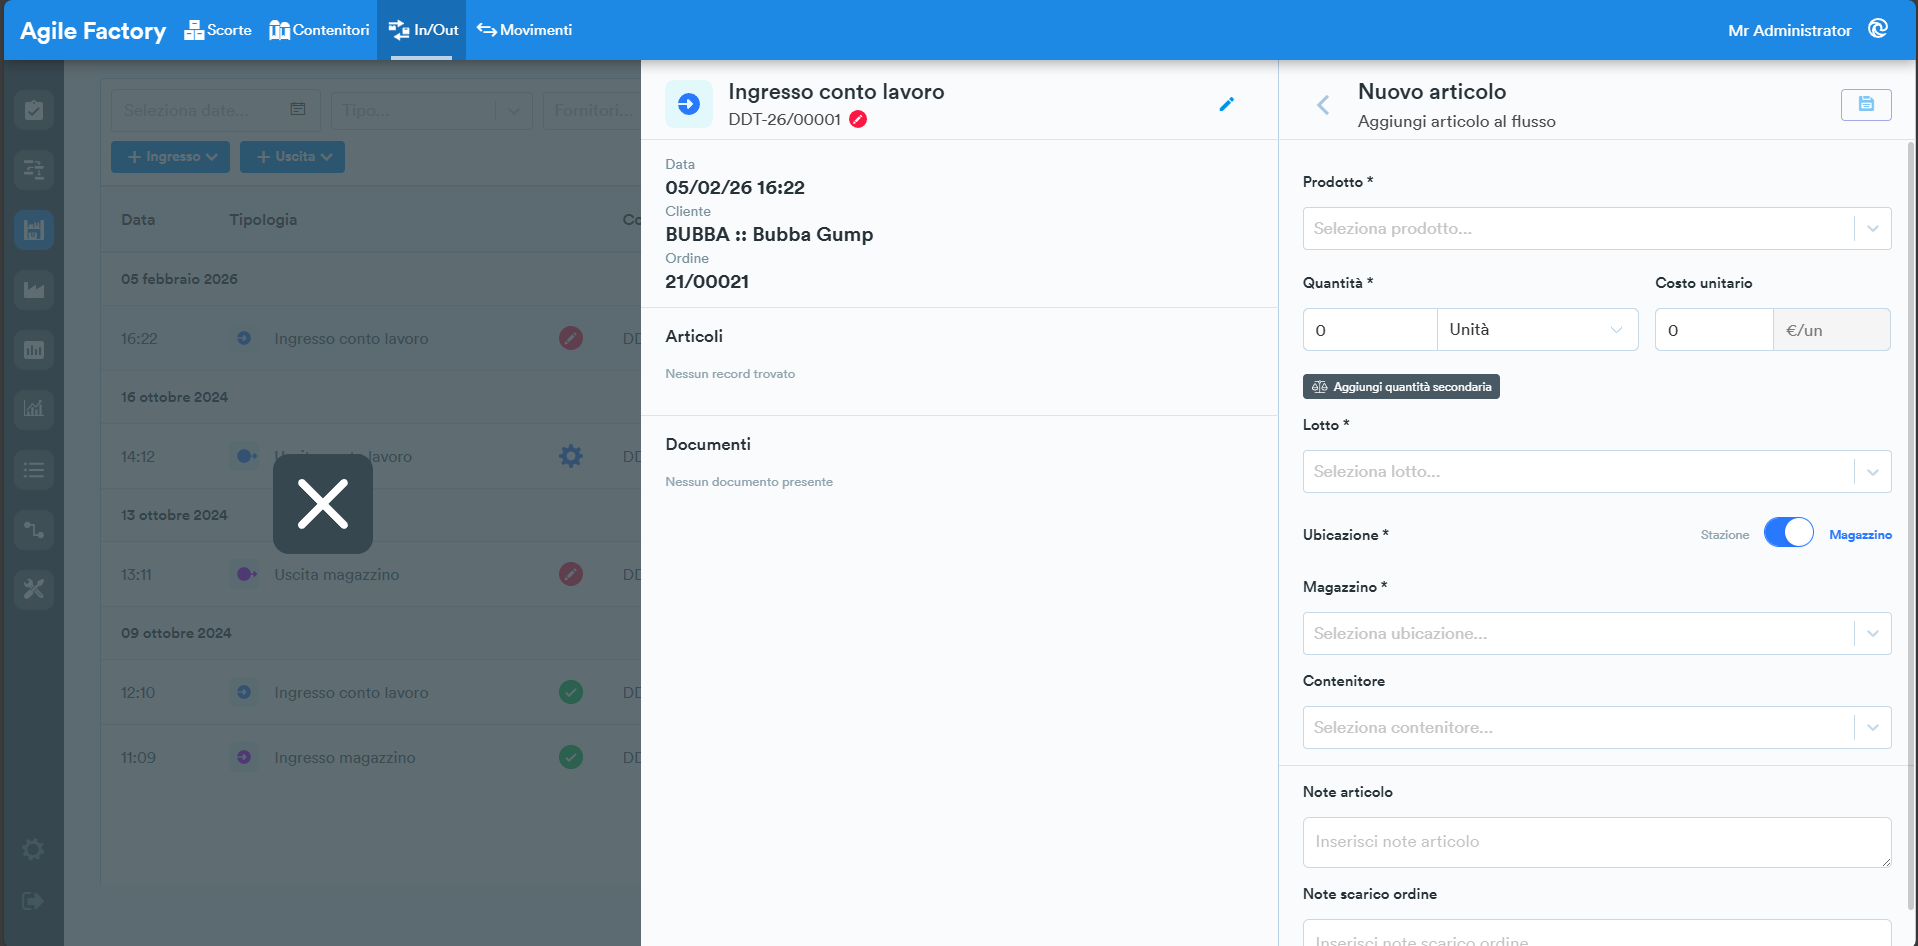Select the In/Out tab
The height and width of the screenshot is (946, 1918).
click(422, 30)
